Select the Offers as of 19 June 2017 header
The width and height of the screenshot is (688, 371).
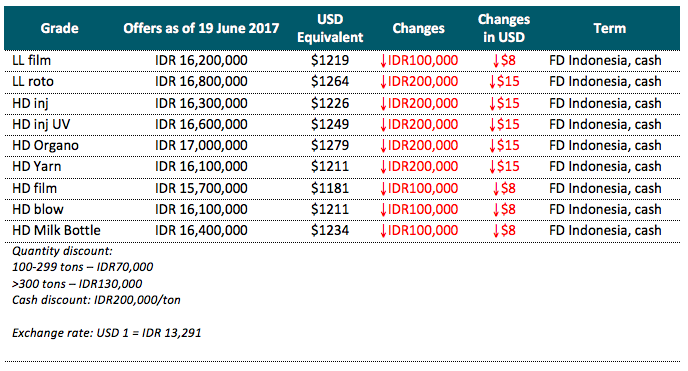point(201,29)
